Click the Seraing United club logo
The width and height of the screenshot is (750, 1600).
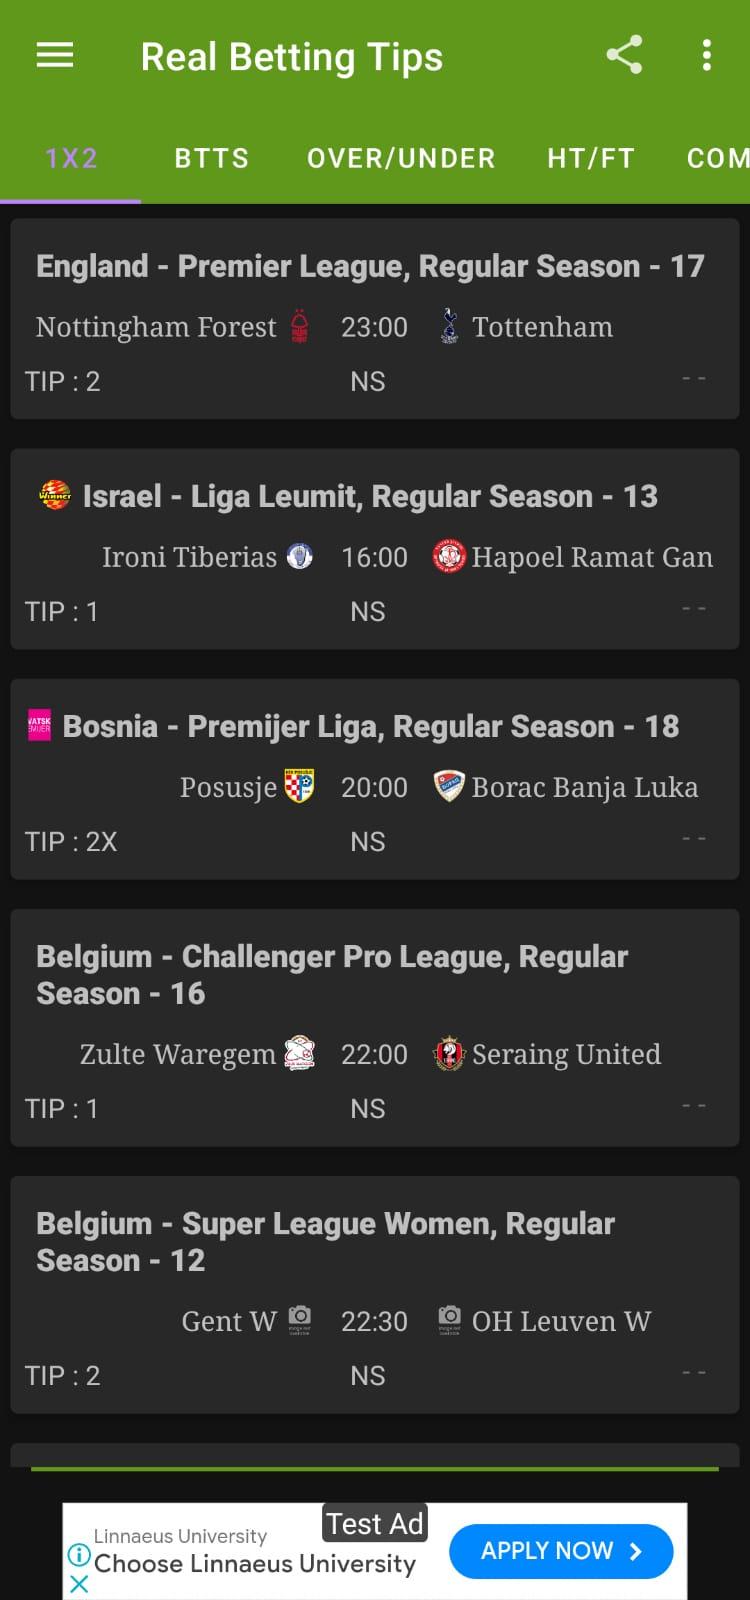click(450, 1054)
